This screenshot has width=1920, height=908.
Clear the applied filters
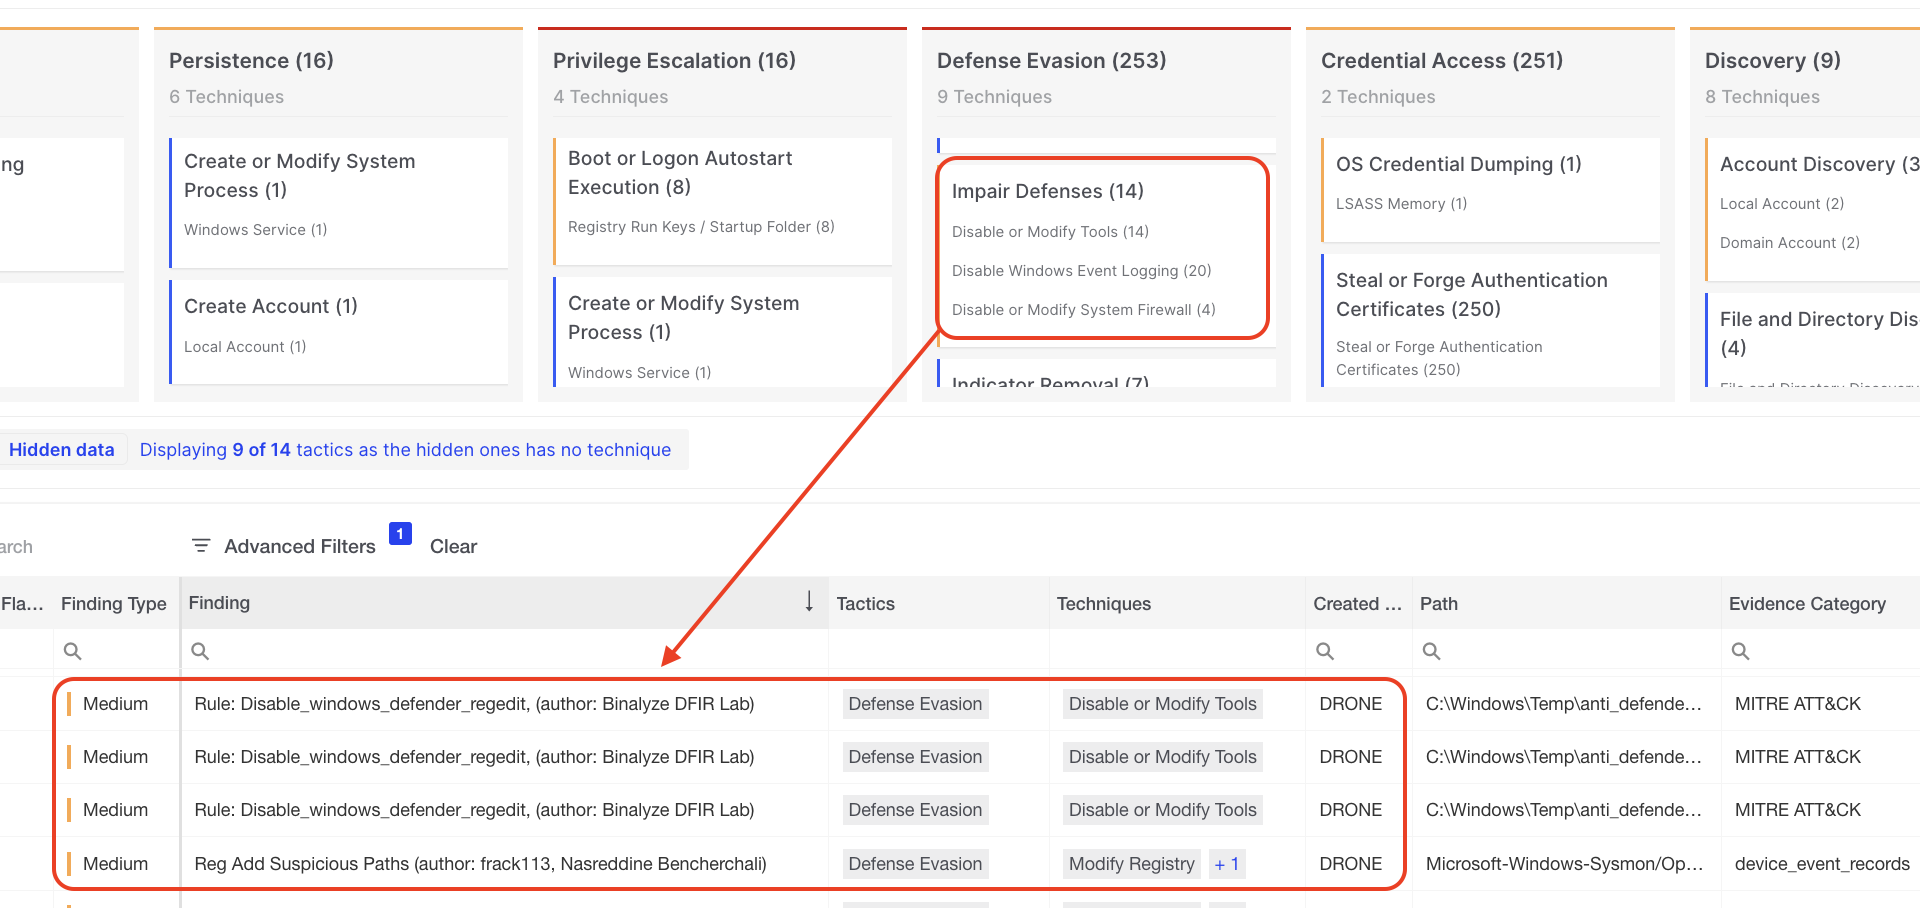(453, 546)
